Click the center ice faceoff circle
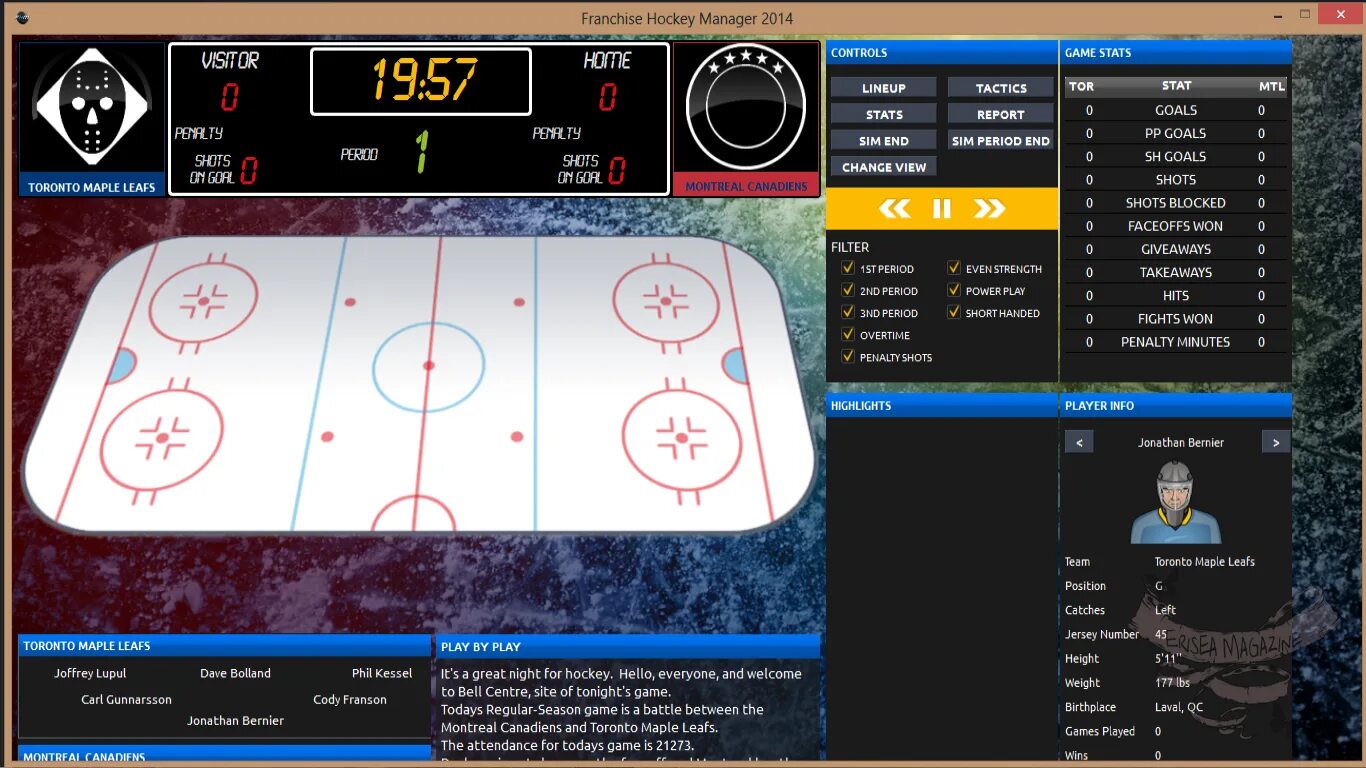 (429, 366)
